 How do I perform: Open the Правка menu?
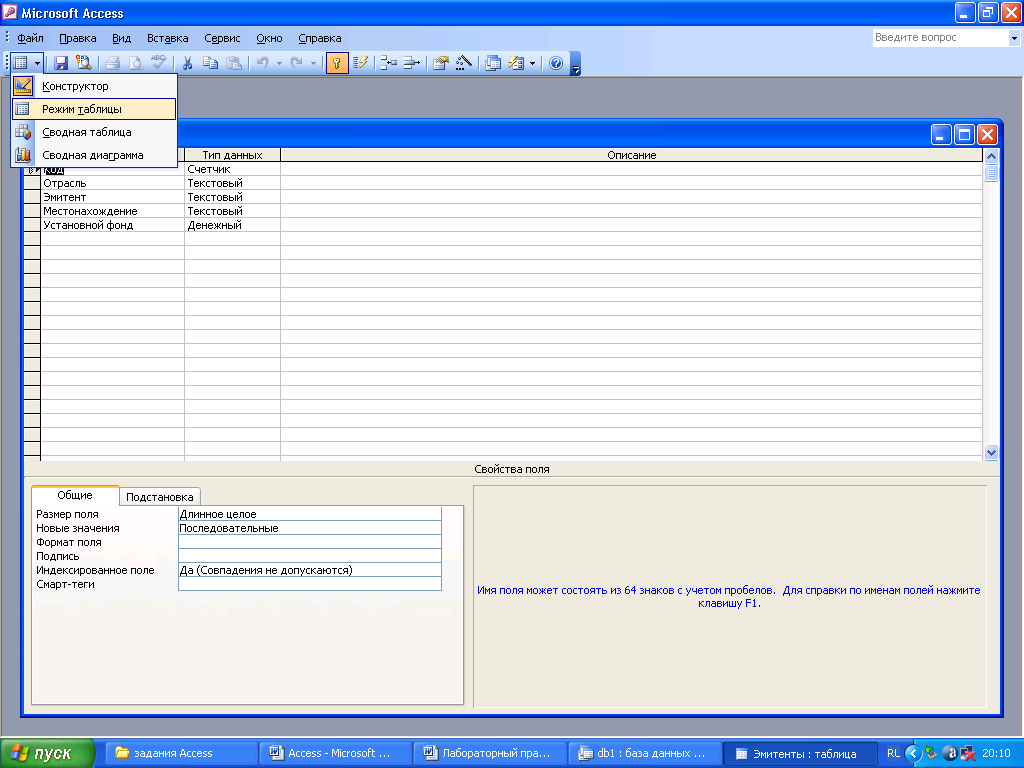78,38
